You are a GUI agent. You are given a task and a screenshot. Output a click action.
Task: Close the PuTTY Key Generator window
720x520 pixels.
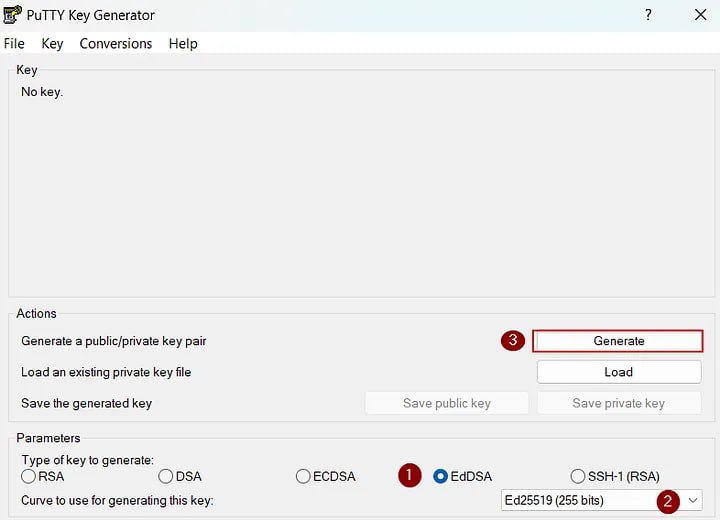coord(700,15)
